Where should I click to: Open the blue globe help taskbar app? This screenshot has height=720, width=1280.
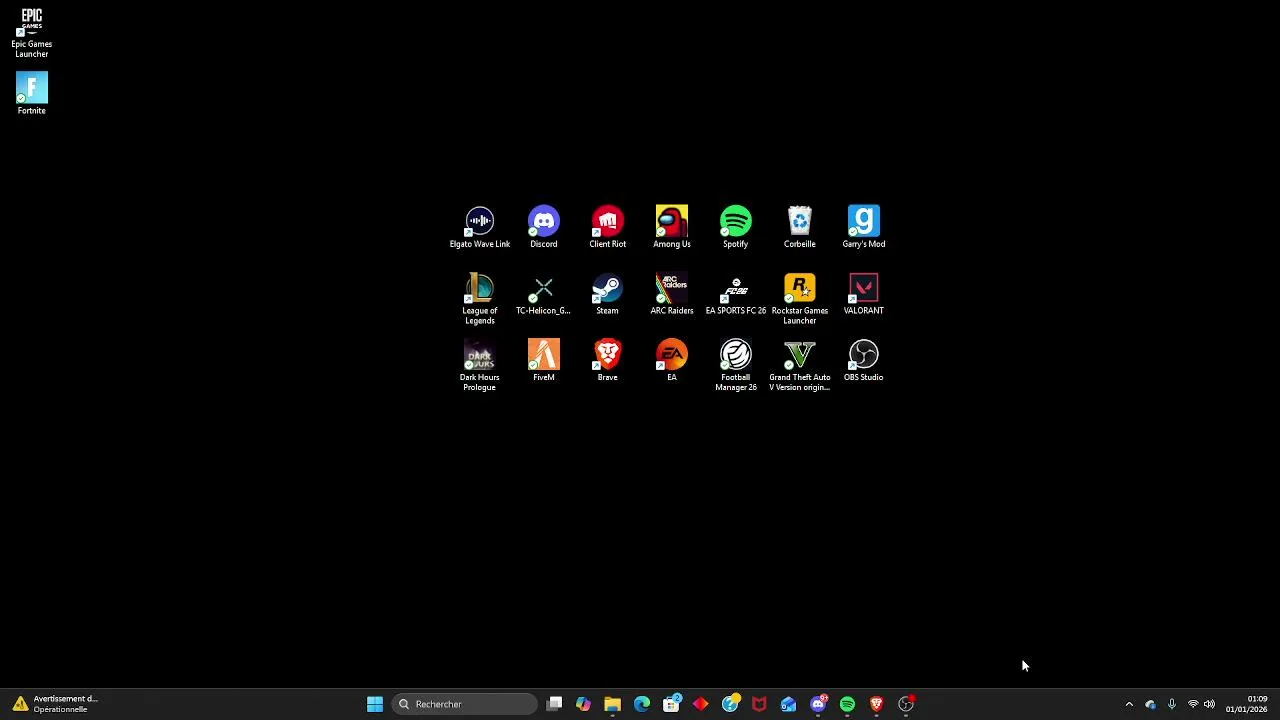click(730, 704)
